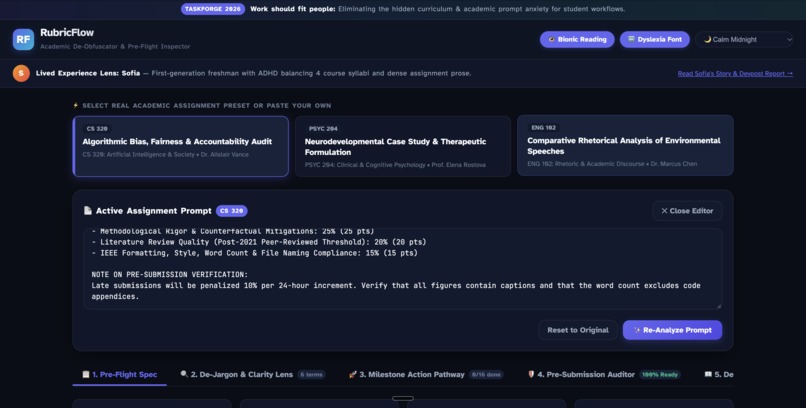Click the document icon beside Active Assignment Prompt

click(x=88, y=211)
